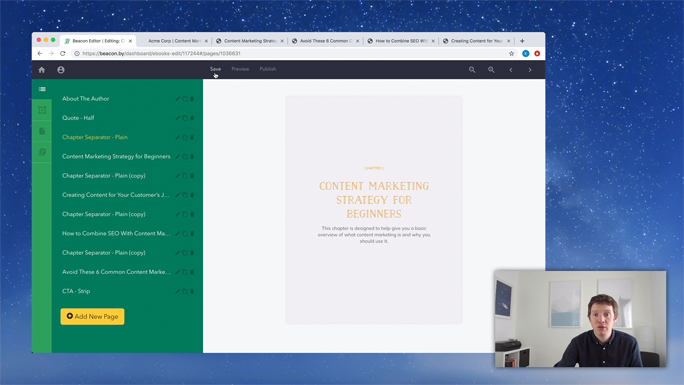Edit Creating Content for Your Customer's J... page
This screenshot has width=684, height=385.
coord(178,195)
